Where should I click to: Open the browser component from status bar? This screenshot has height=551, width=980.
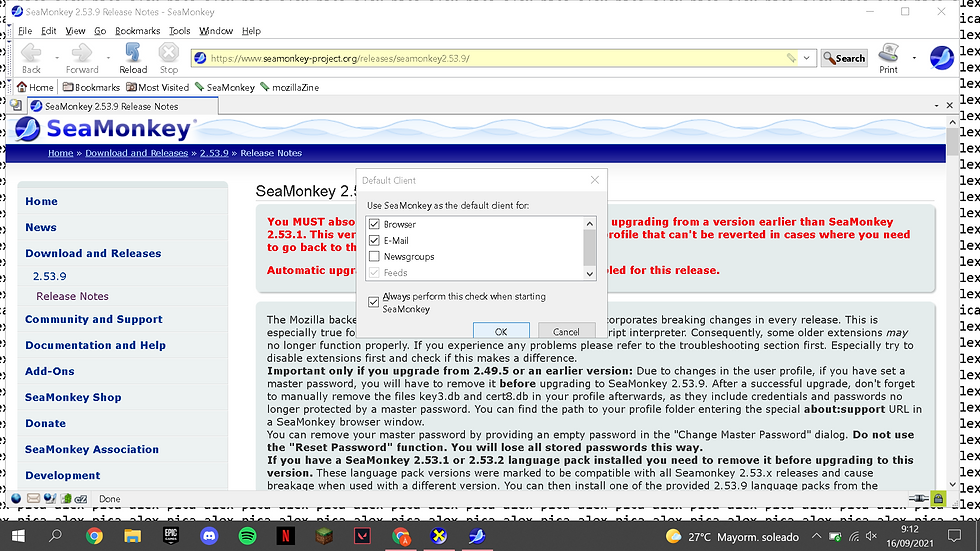[16, 499]
